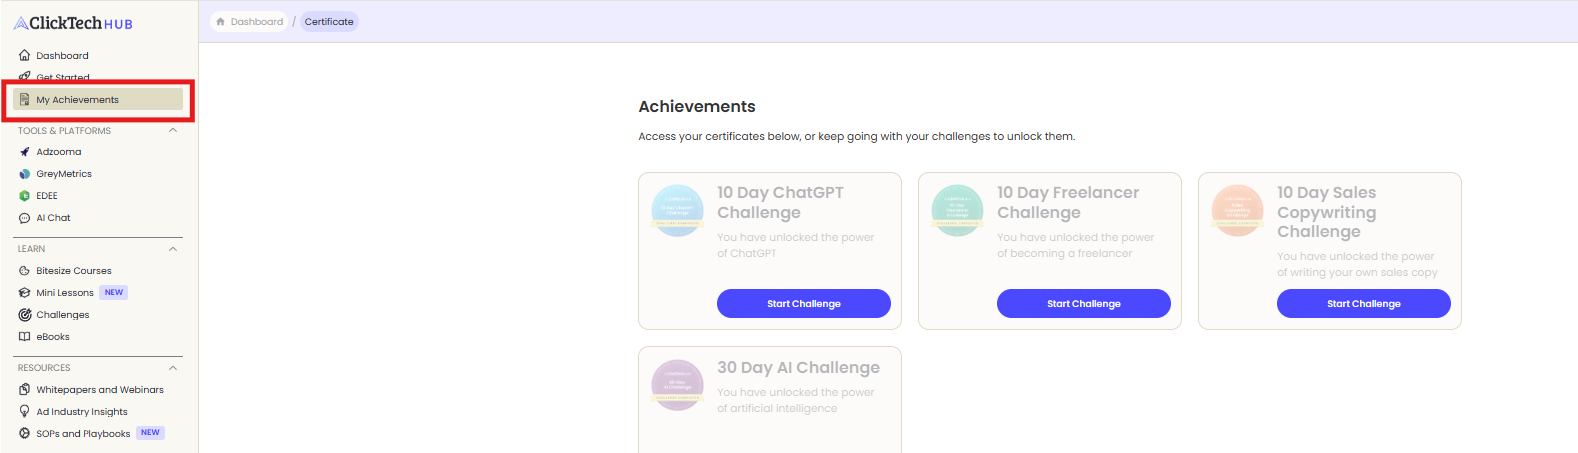This screenshot has height=453, width=1578.
Task: Open My Achievements in the sidebar
Action: 78,100
